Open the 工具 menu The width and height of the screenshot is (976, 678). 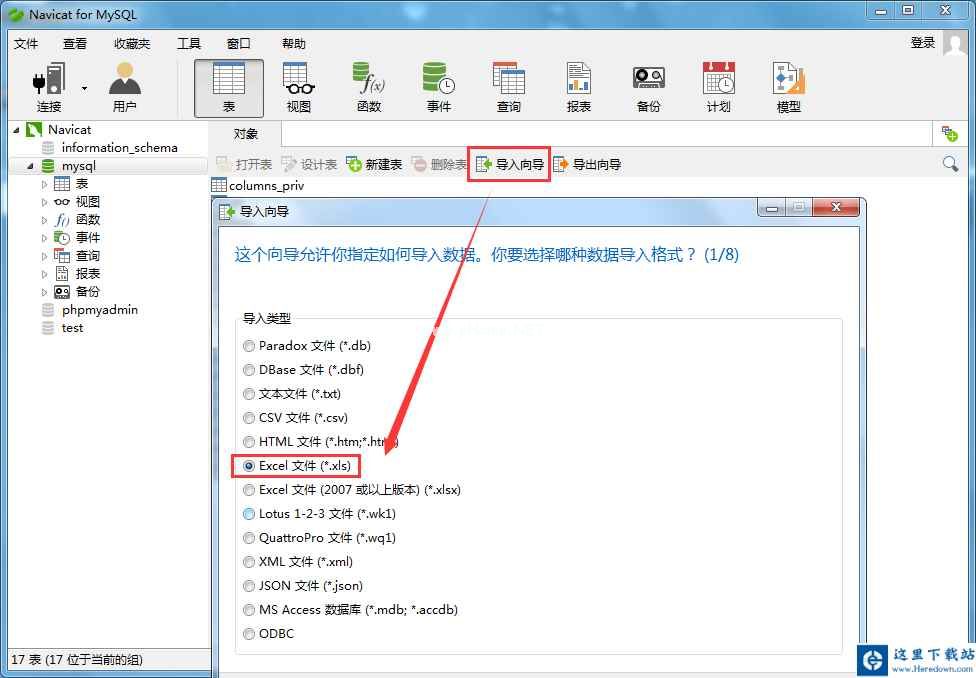[188, 43]
